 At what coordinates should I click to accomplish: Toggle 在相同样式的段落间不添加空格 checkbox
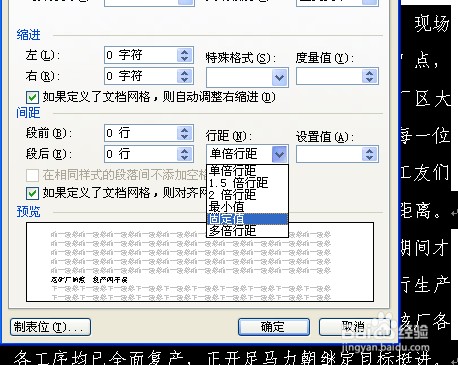coord(32,175)
